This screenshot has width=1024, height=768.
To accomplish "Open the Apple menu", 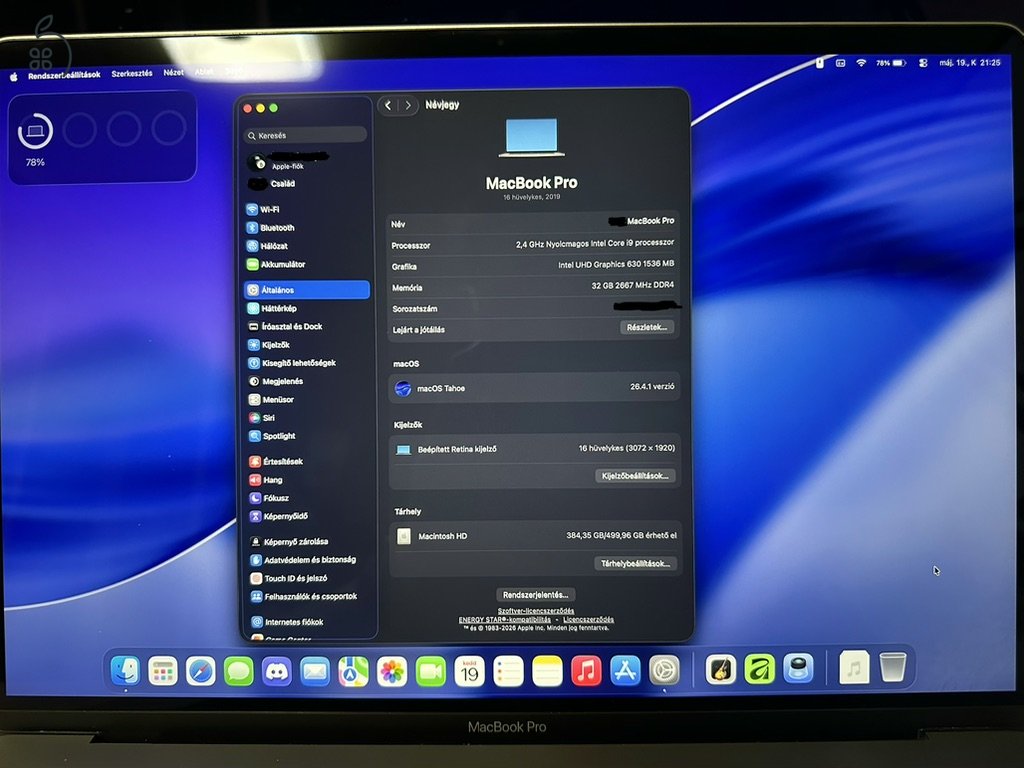I will click(14, 77).
